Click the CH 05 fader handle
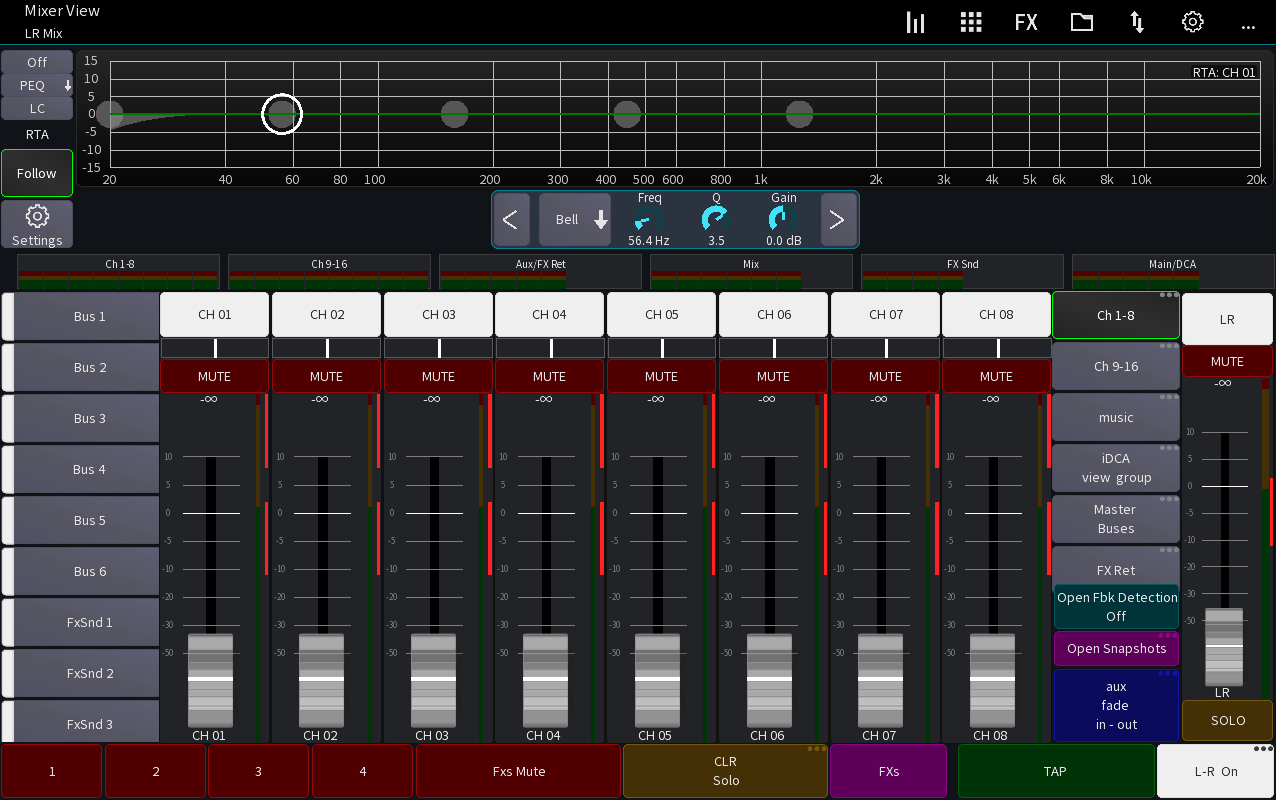The height and width of the screenshot is (800, 1276). pos(655,678)
